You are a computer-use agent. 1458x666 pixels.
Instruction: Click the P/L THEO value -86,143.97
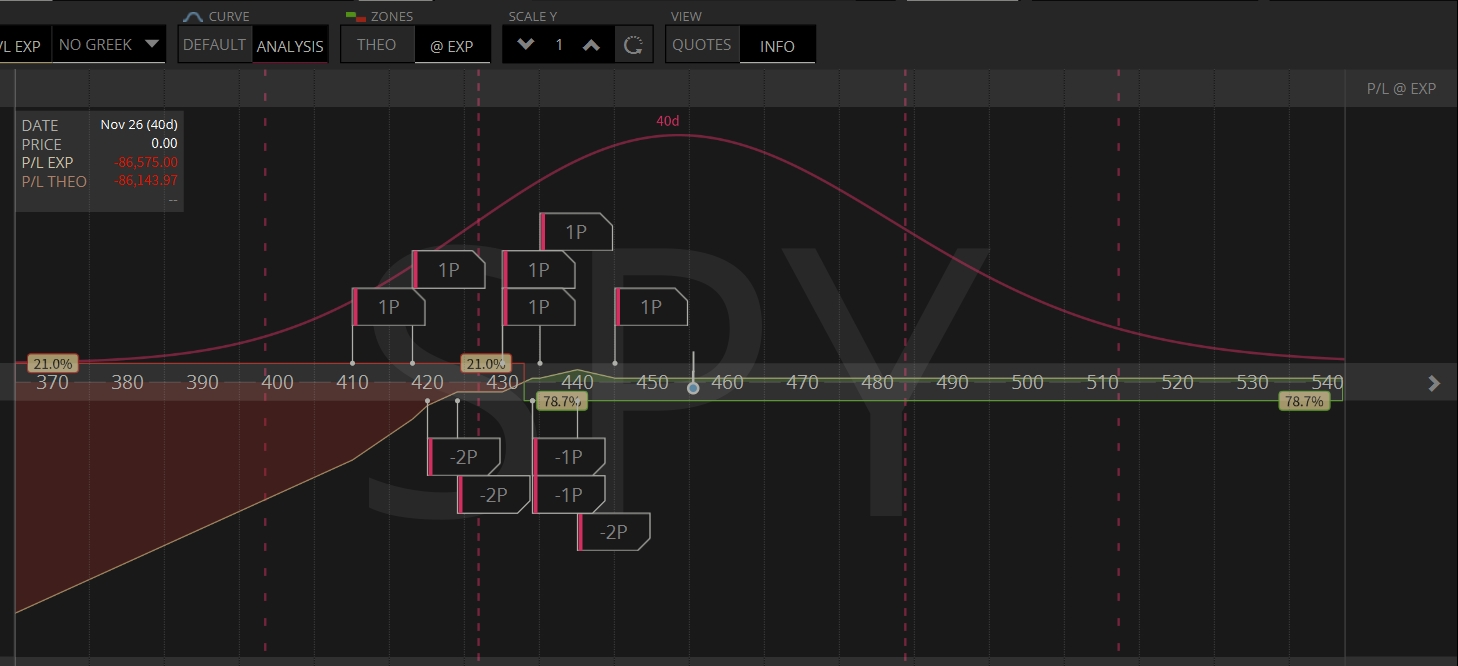(146, 181)
